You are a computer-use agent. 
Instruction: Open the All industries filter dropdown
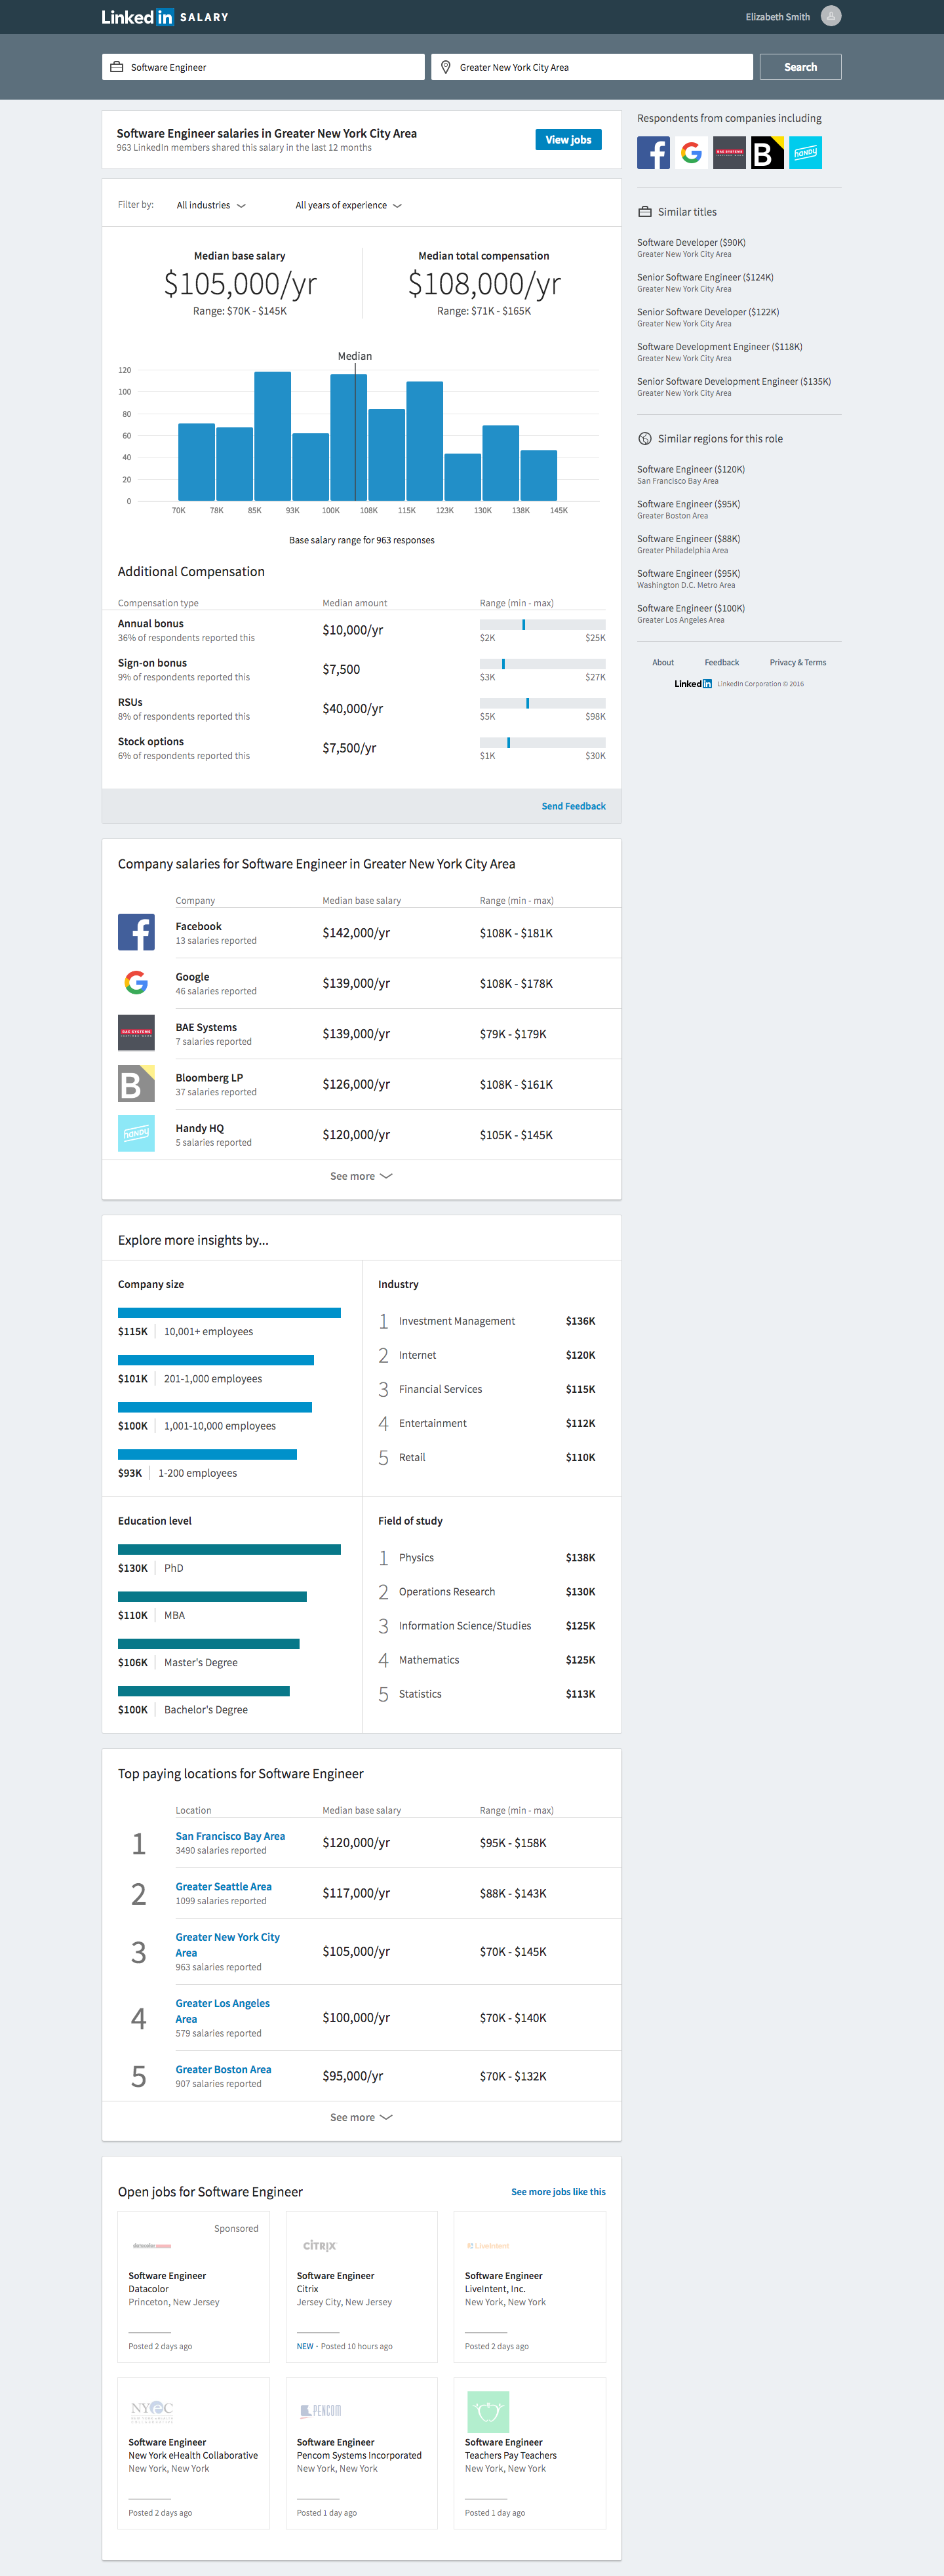[x=211, y=205]
